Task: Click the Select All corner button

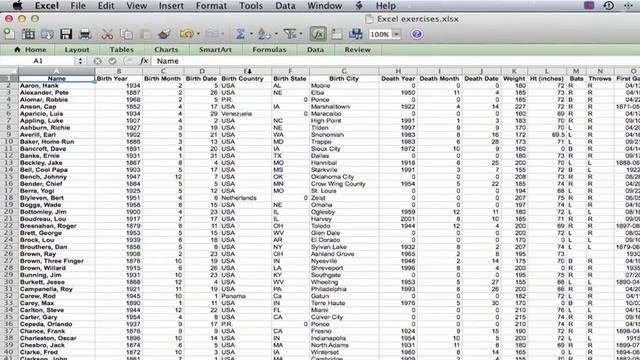Action: (x=9, y=71)
